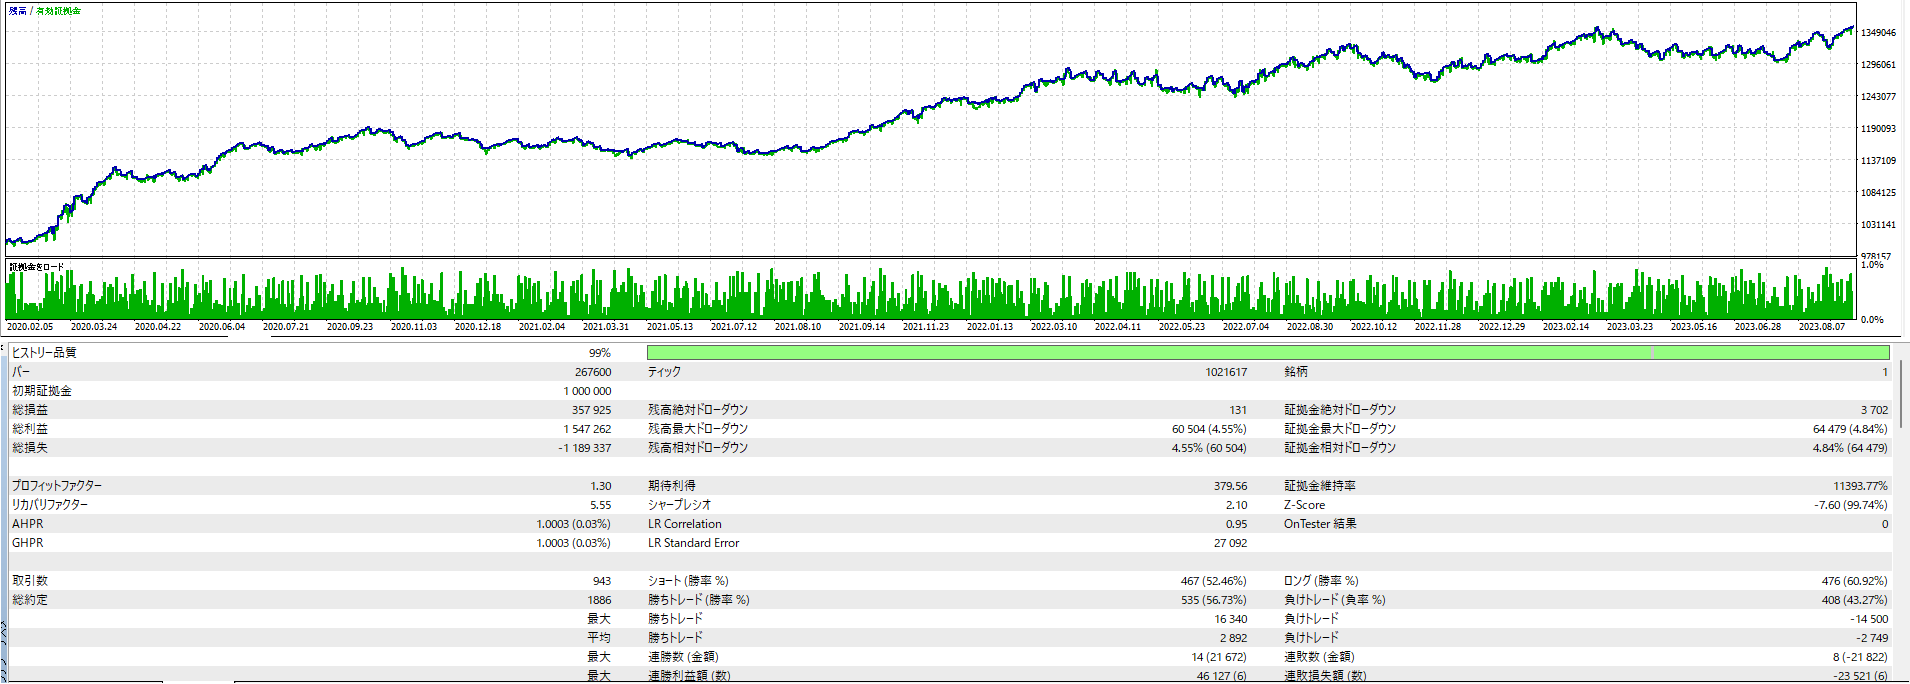Select the 初期証拠金 label

click(42, 391)
